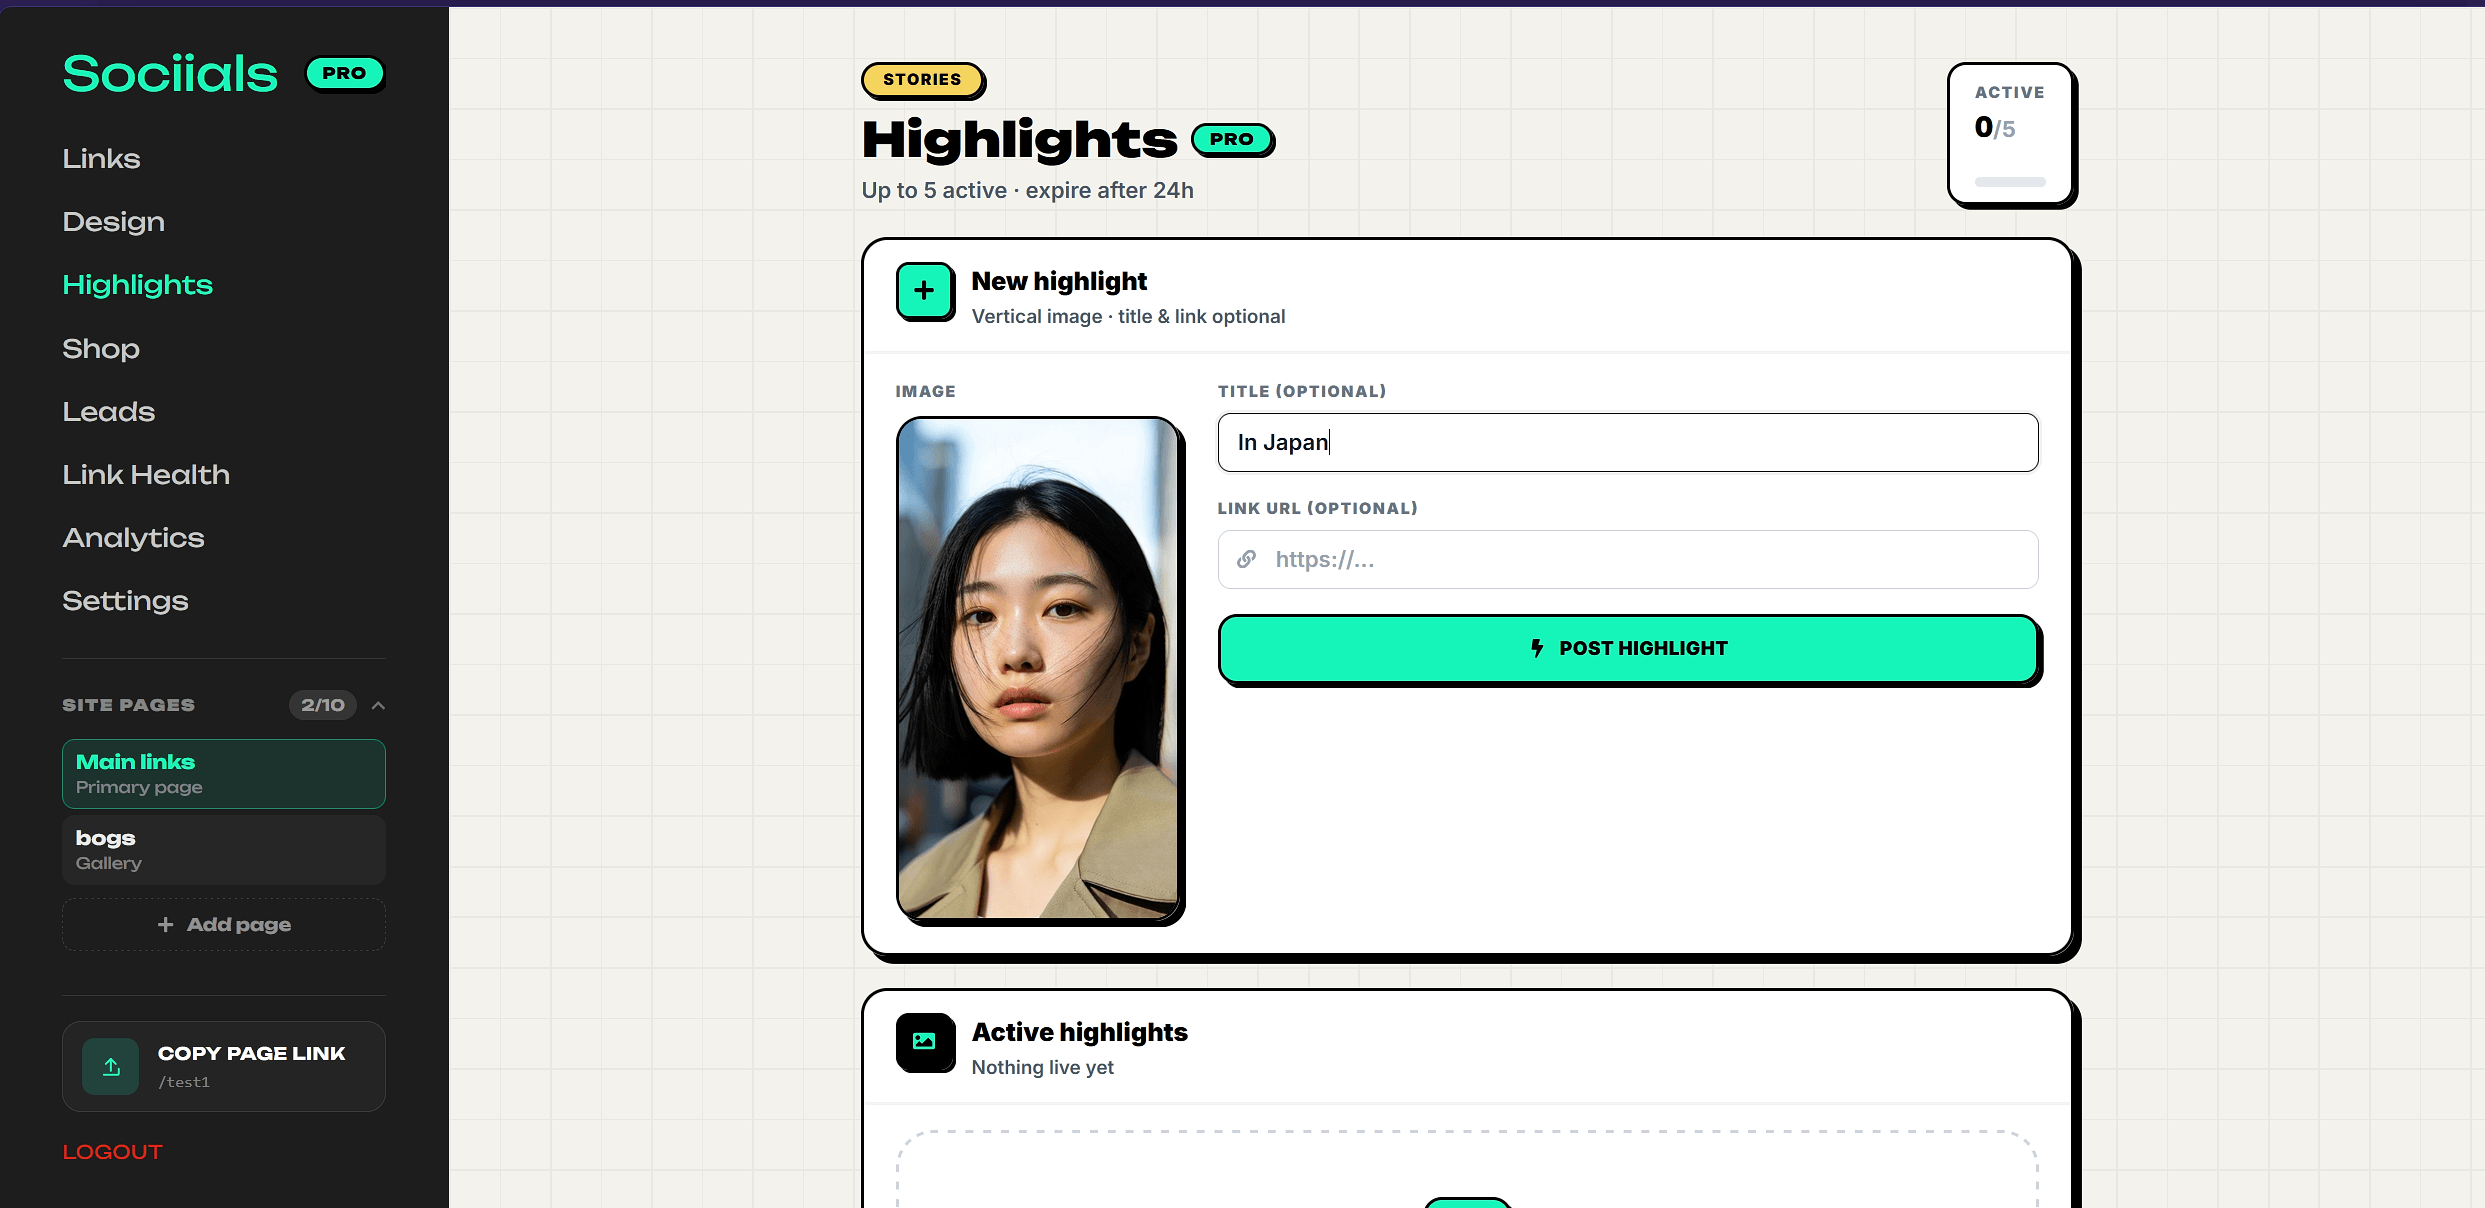Click Post Highlight button
Screen dimensions: 2485x1208
(x=1627, y=648)
